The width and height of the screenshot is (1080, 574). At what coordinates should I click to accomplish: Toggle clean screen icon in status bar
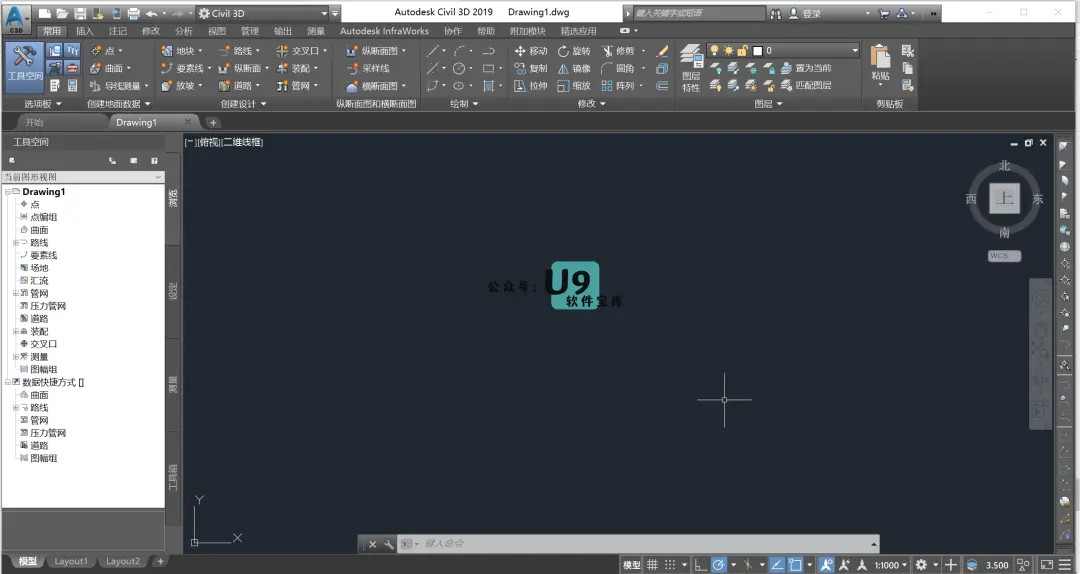(x=1047, y=565)
